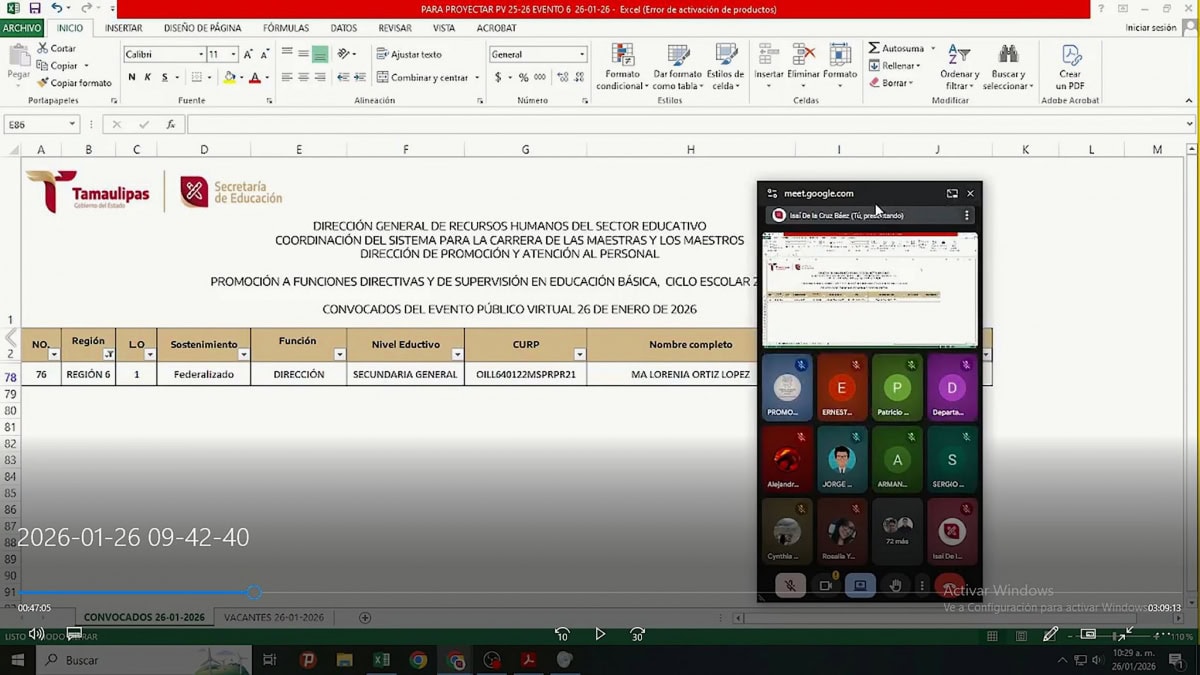Switch to the FÓRMULAS ribbon tab

285,28
